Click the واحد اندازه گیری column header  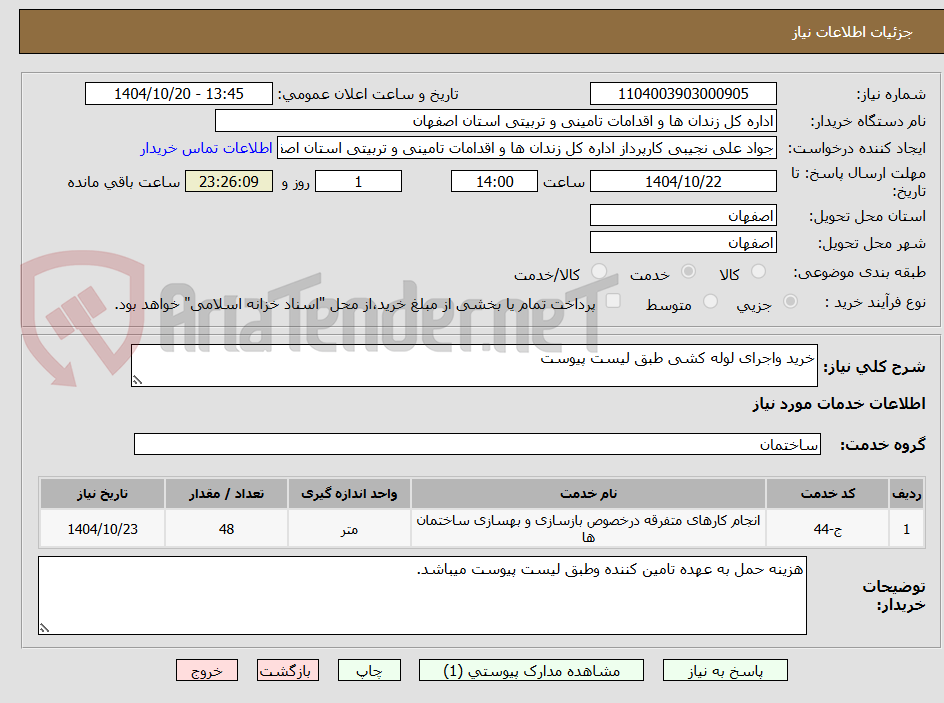[349, 494]
